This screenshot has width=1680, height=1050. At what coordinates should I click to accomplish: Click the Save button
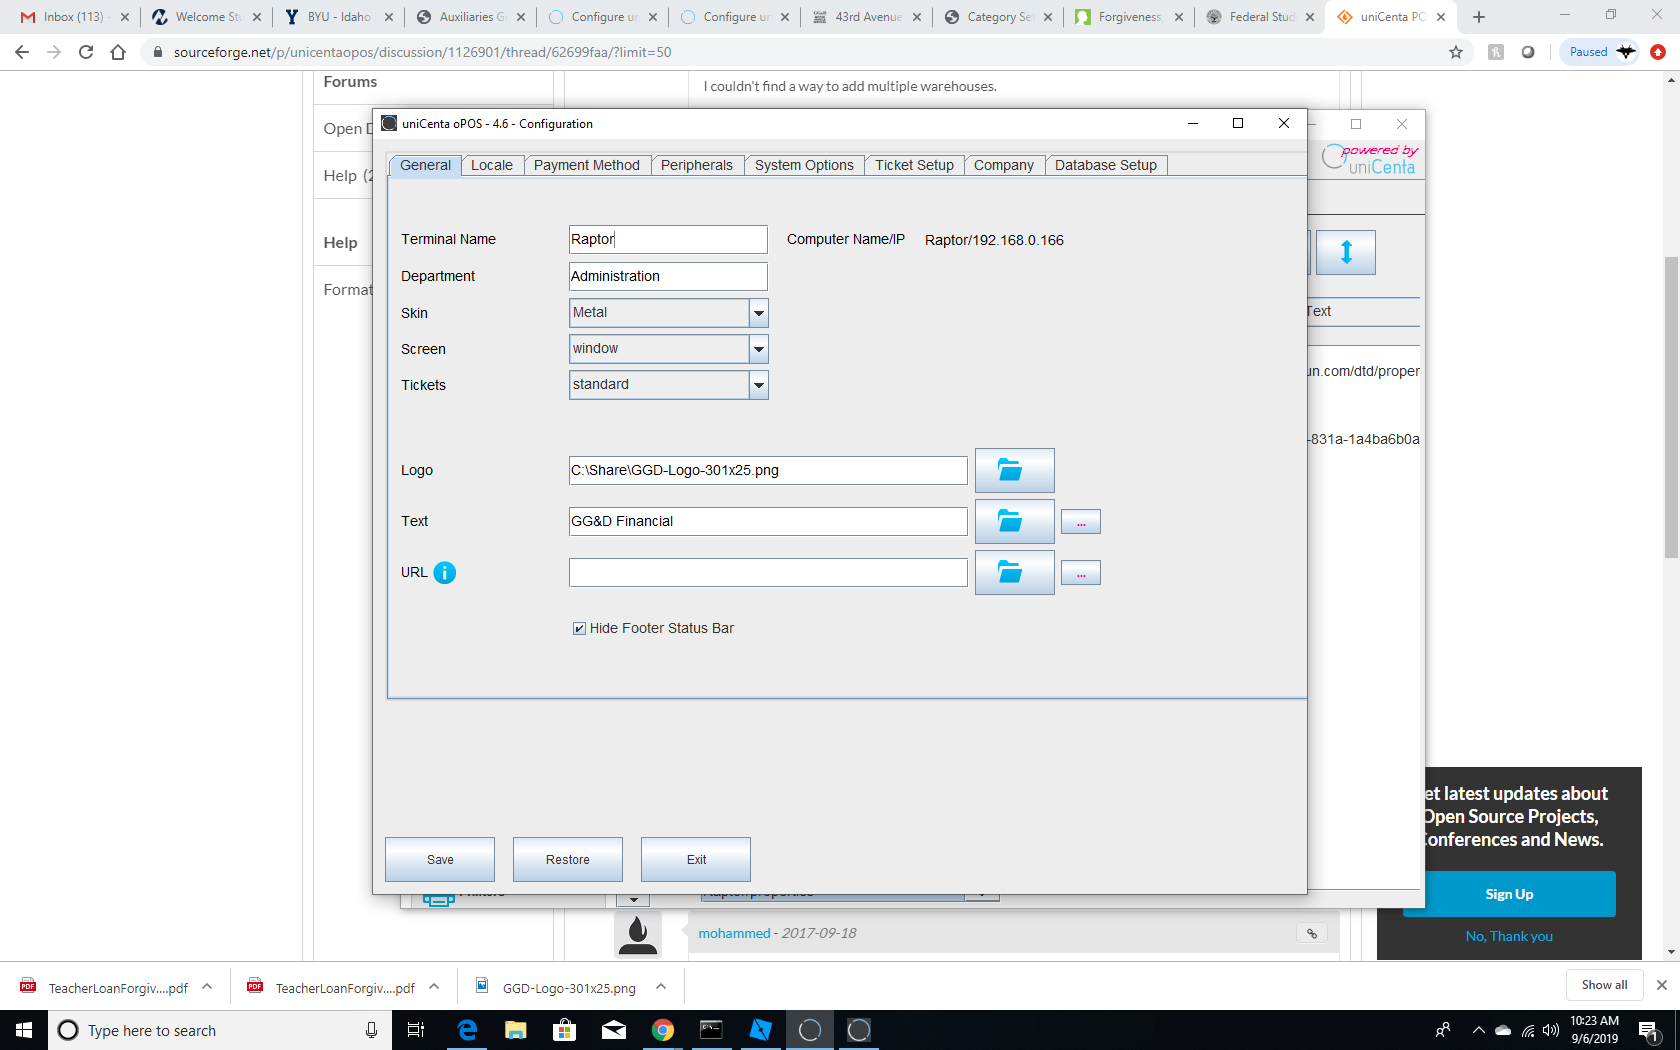click(440, 859)
